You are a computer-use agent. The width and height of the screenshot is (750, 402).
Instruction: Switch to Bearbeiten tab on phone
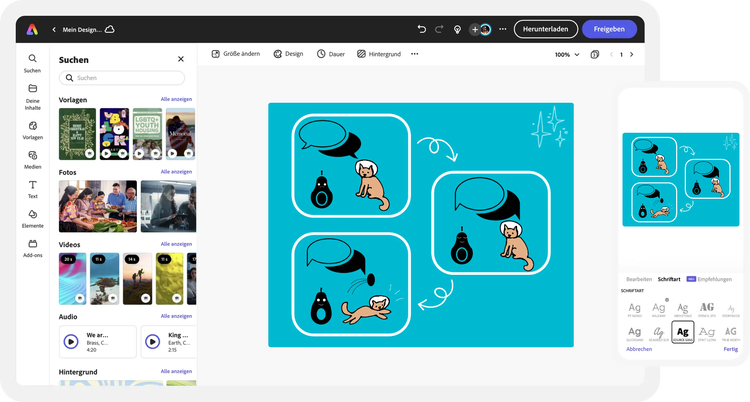pos(639,279)
